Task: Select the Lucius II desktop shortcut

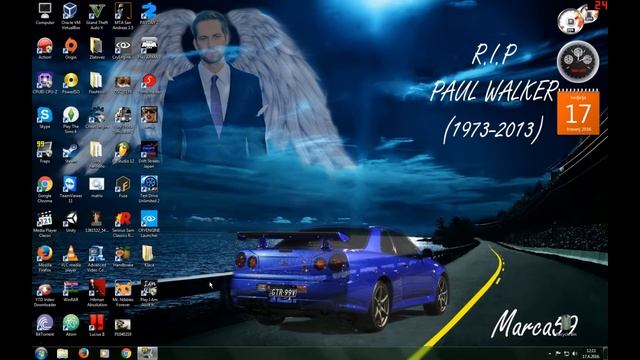Action: (97, 325)
